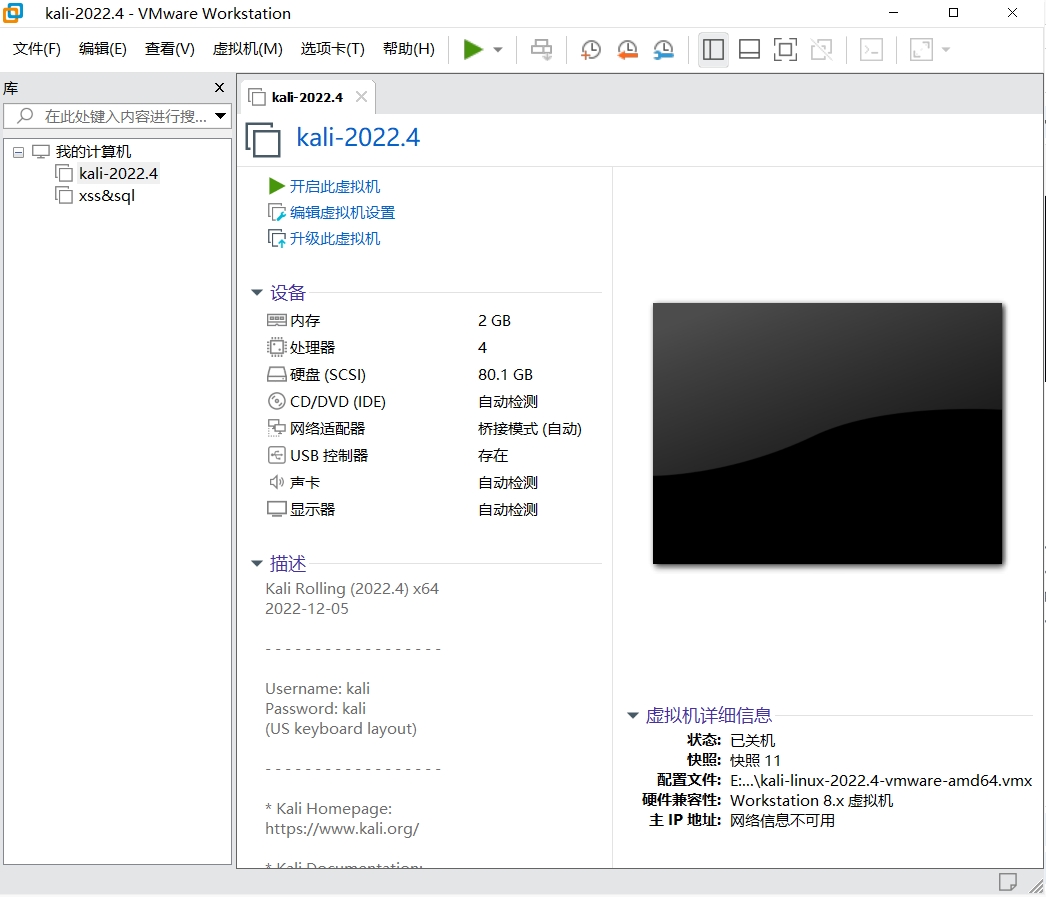Click the 内存 memory device icon

coord(276,320)
